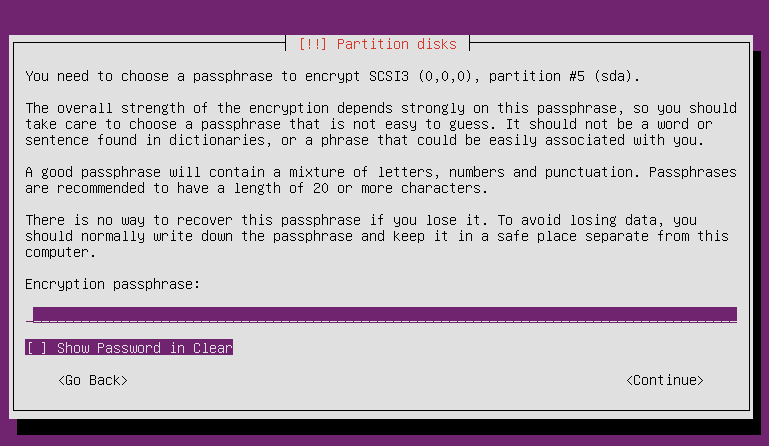769x446 pixels.
Task: Click the Partition disks dialog title
Action: coord(378,44)
